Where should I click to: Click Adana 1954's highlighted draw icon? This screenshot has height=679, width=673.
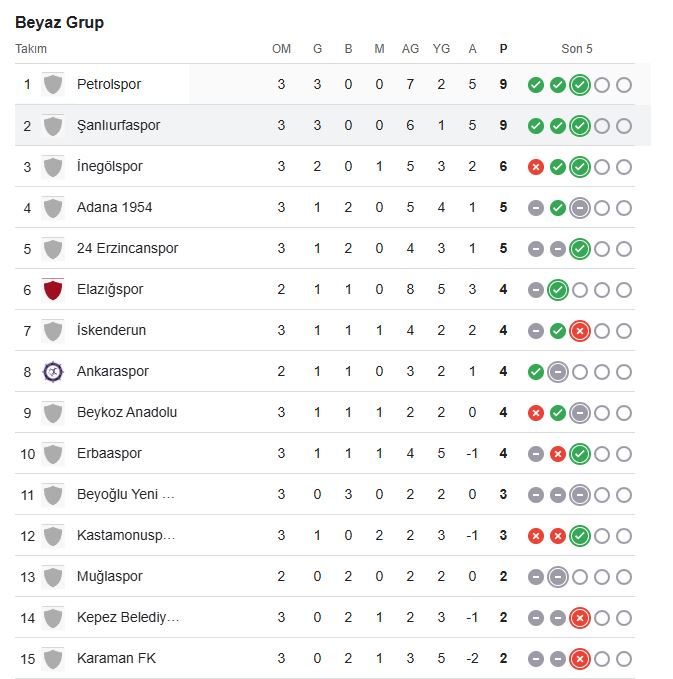[x=579, y=208]
